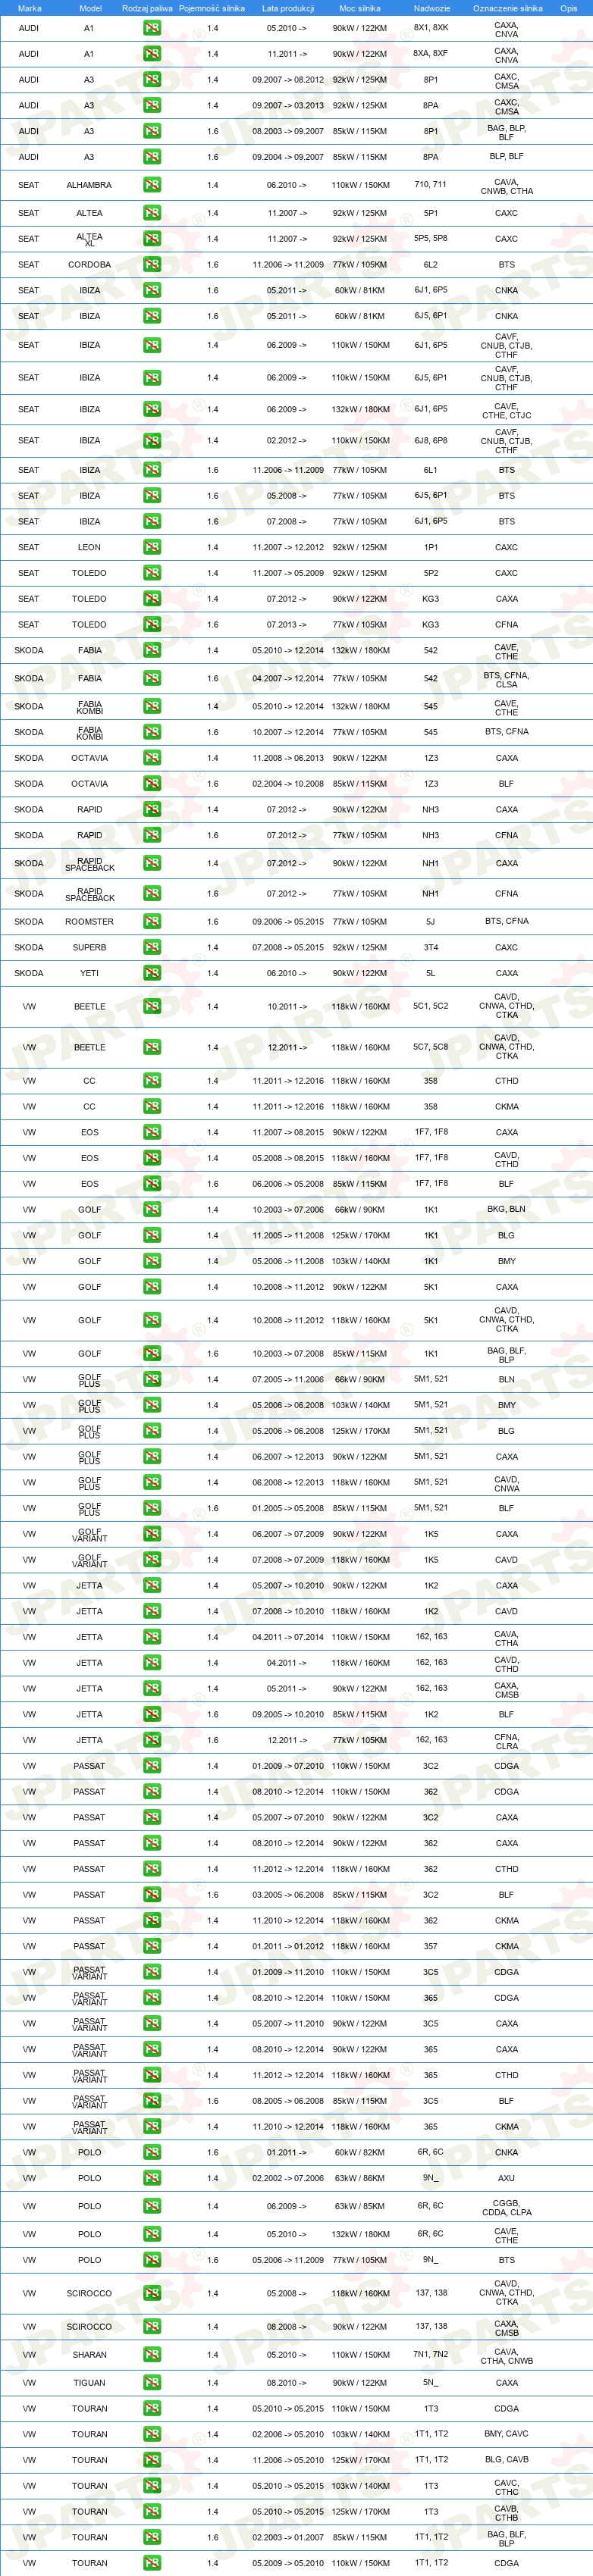The height and width of the screenshot is (2576, 593).
Task: Click the fuel icon in the VW POLO AXU row
Action: (x=152, y=2178)
